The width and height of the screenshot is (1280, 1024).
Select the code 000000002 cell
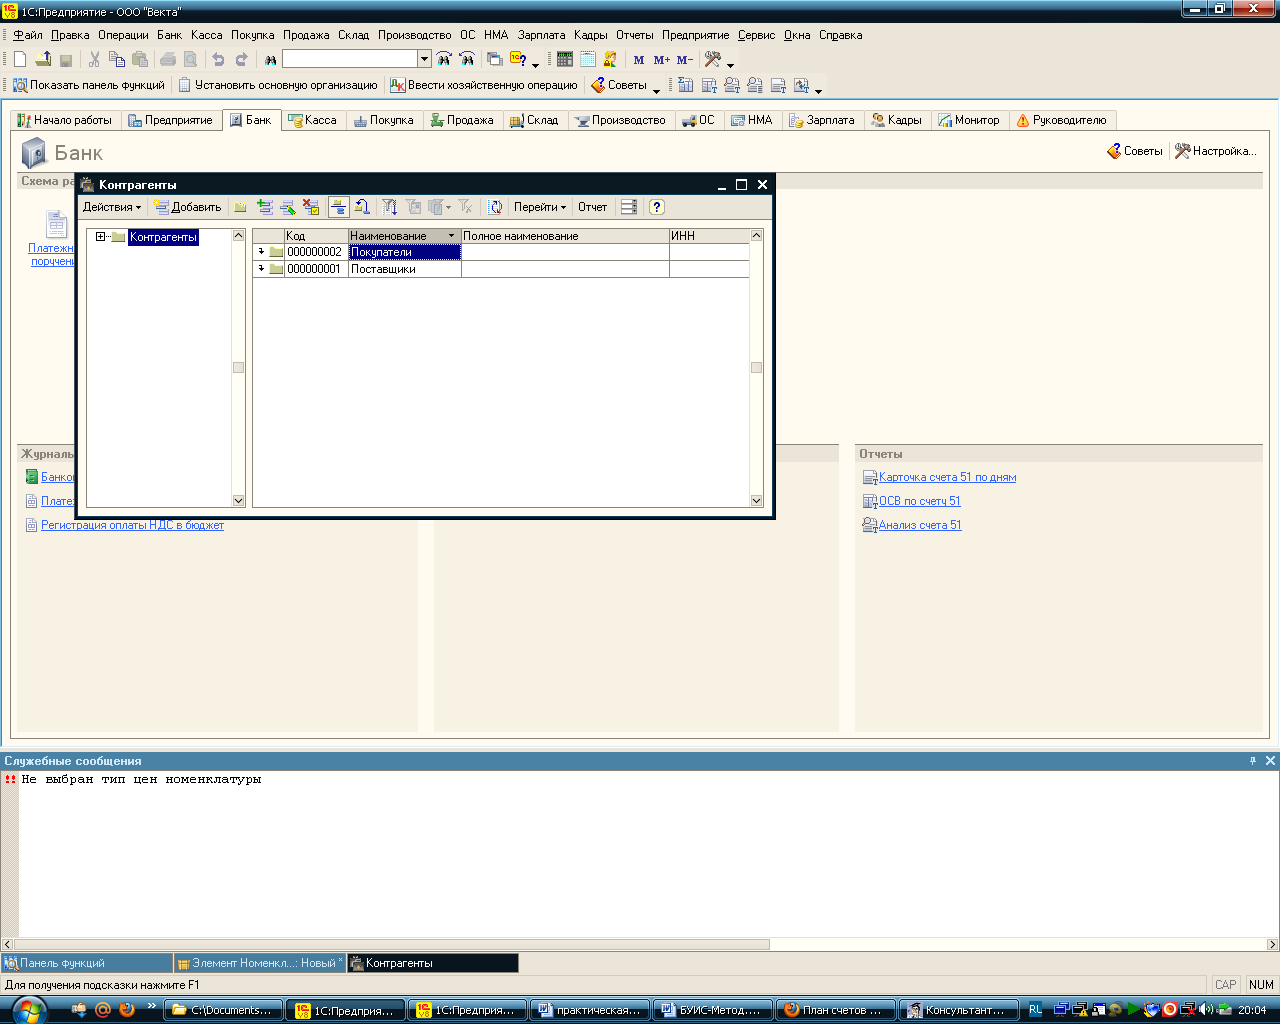tap(315, 252)
